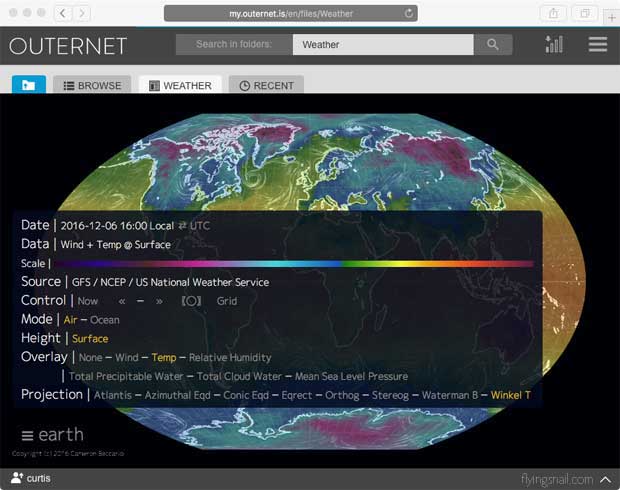620x490 pixels.
Task: Click the minus step back control
Action: (x=140, y=301)
